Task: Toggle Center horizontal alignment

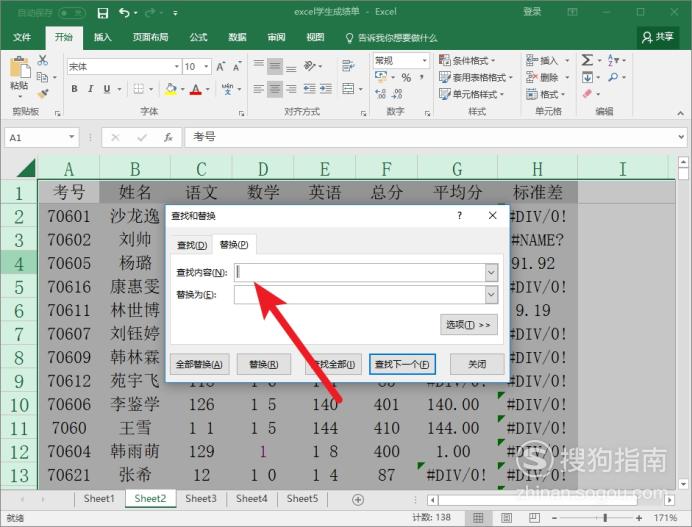Action: [275, 89]
